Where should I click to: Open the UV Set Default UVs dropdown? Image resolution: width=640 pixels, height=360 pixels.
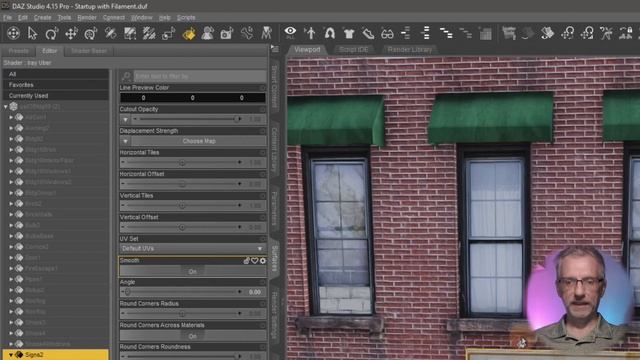[x=192, y=249]
